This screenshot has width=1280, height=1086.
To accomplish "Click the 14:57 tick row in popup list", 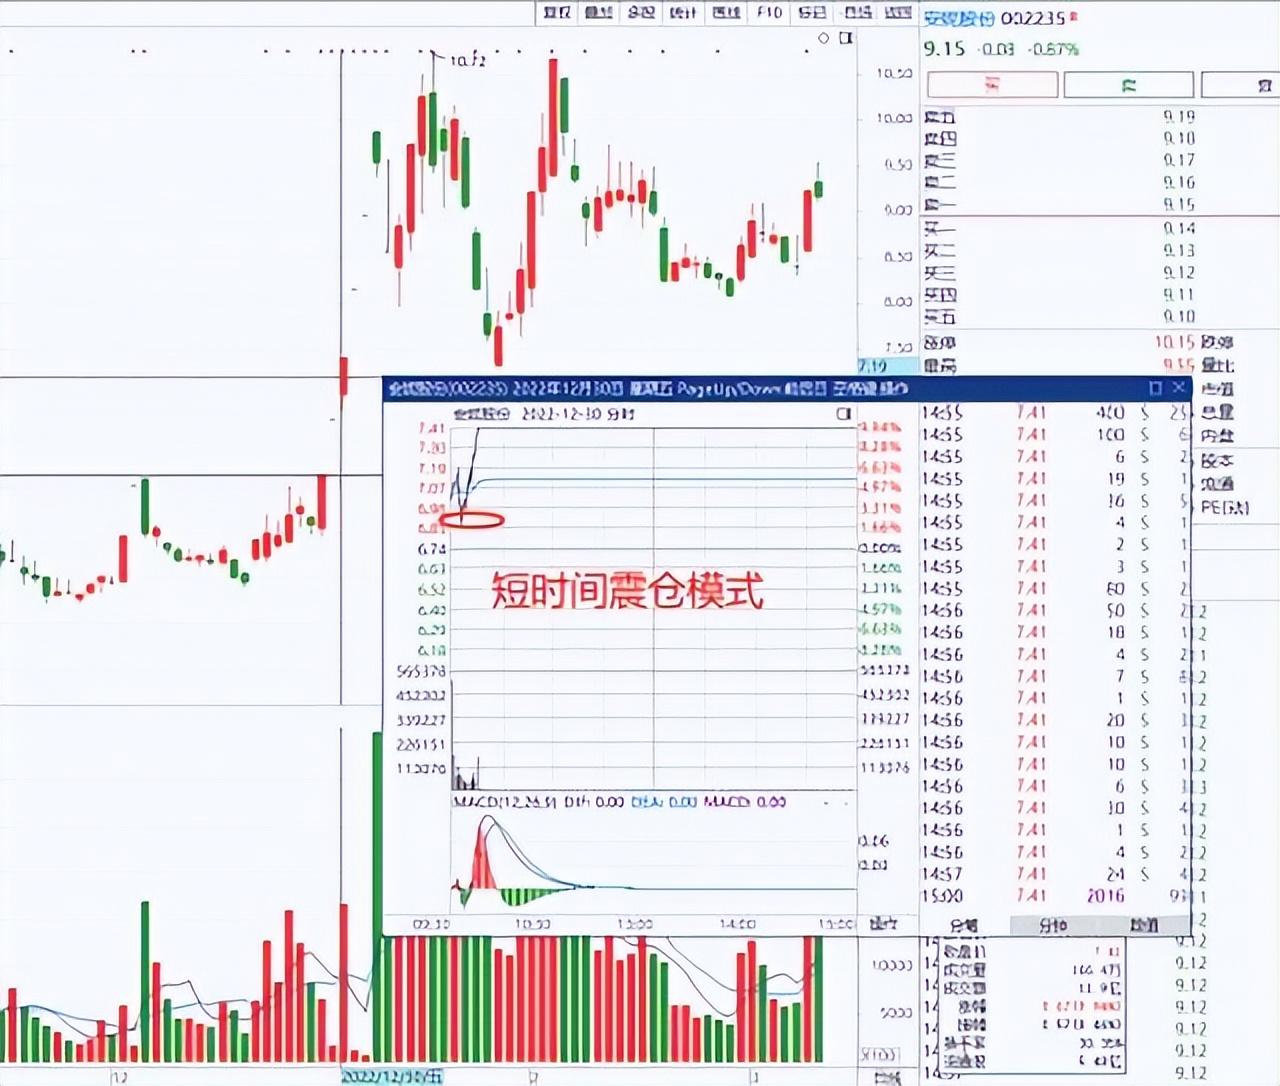I will [x=1055, y=874].
